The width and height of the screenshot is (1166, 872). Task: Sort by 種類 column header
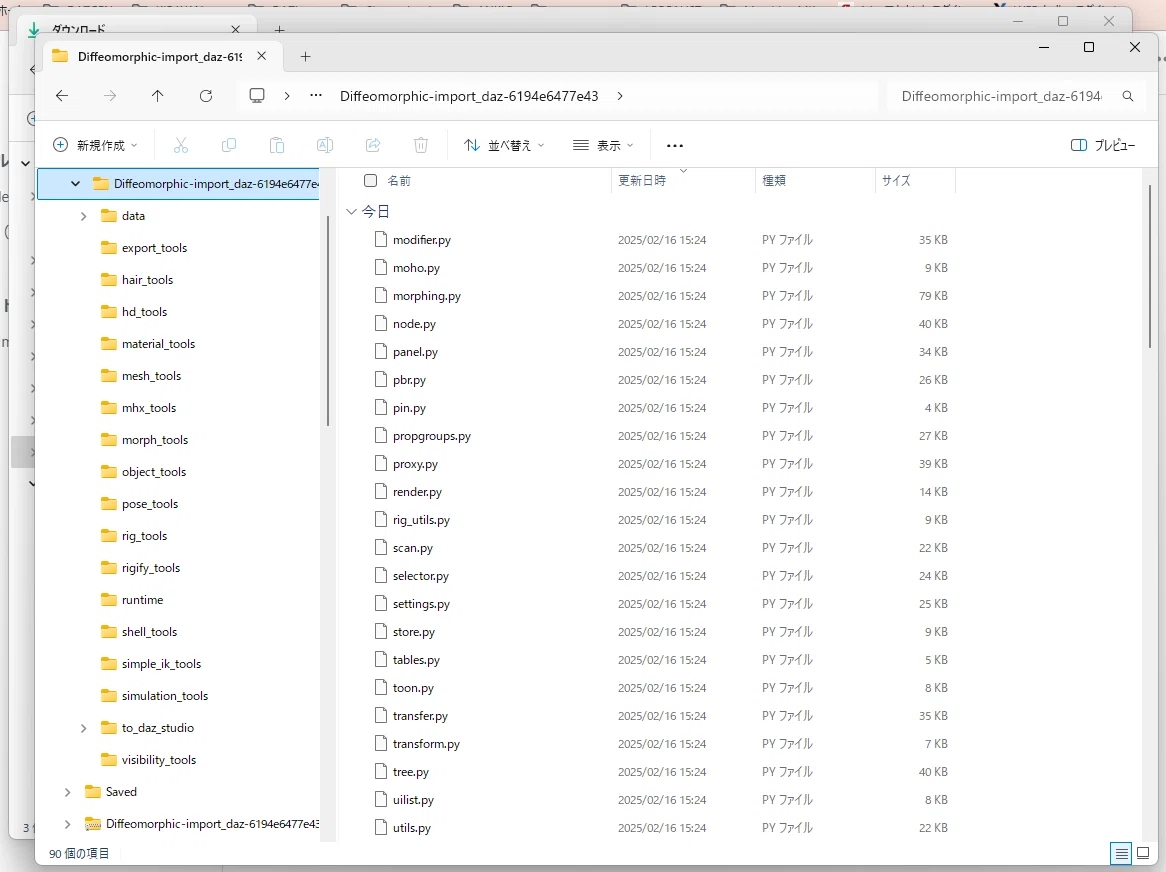point(773,180)
